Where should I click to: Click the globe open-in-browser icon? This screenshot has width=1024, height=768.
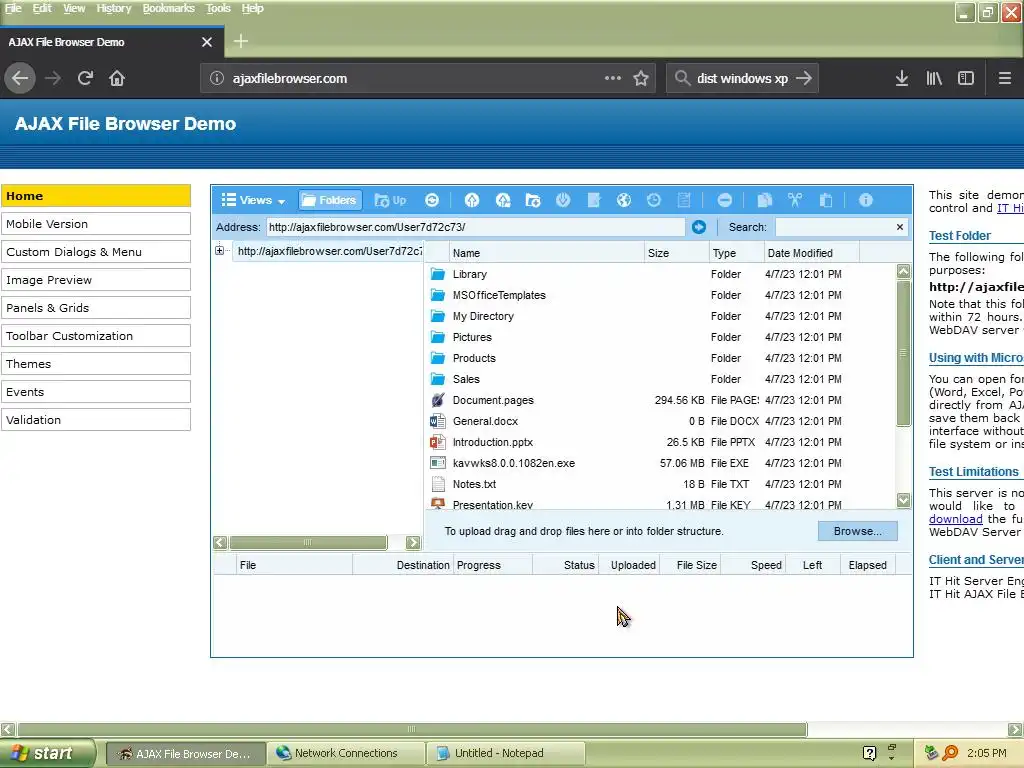624,200
